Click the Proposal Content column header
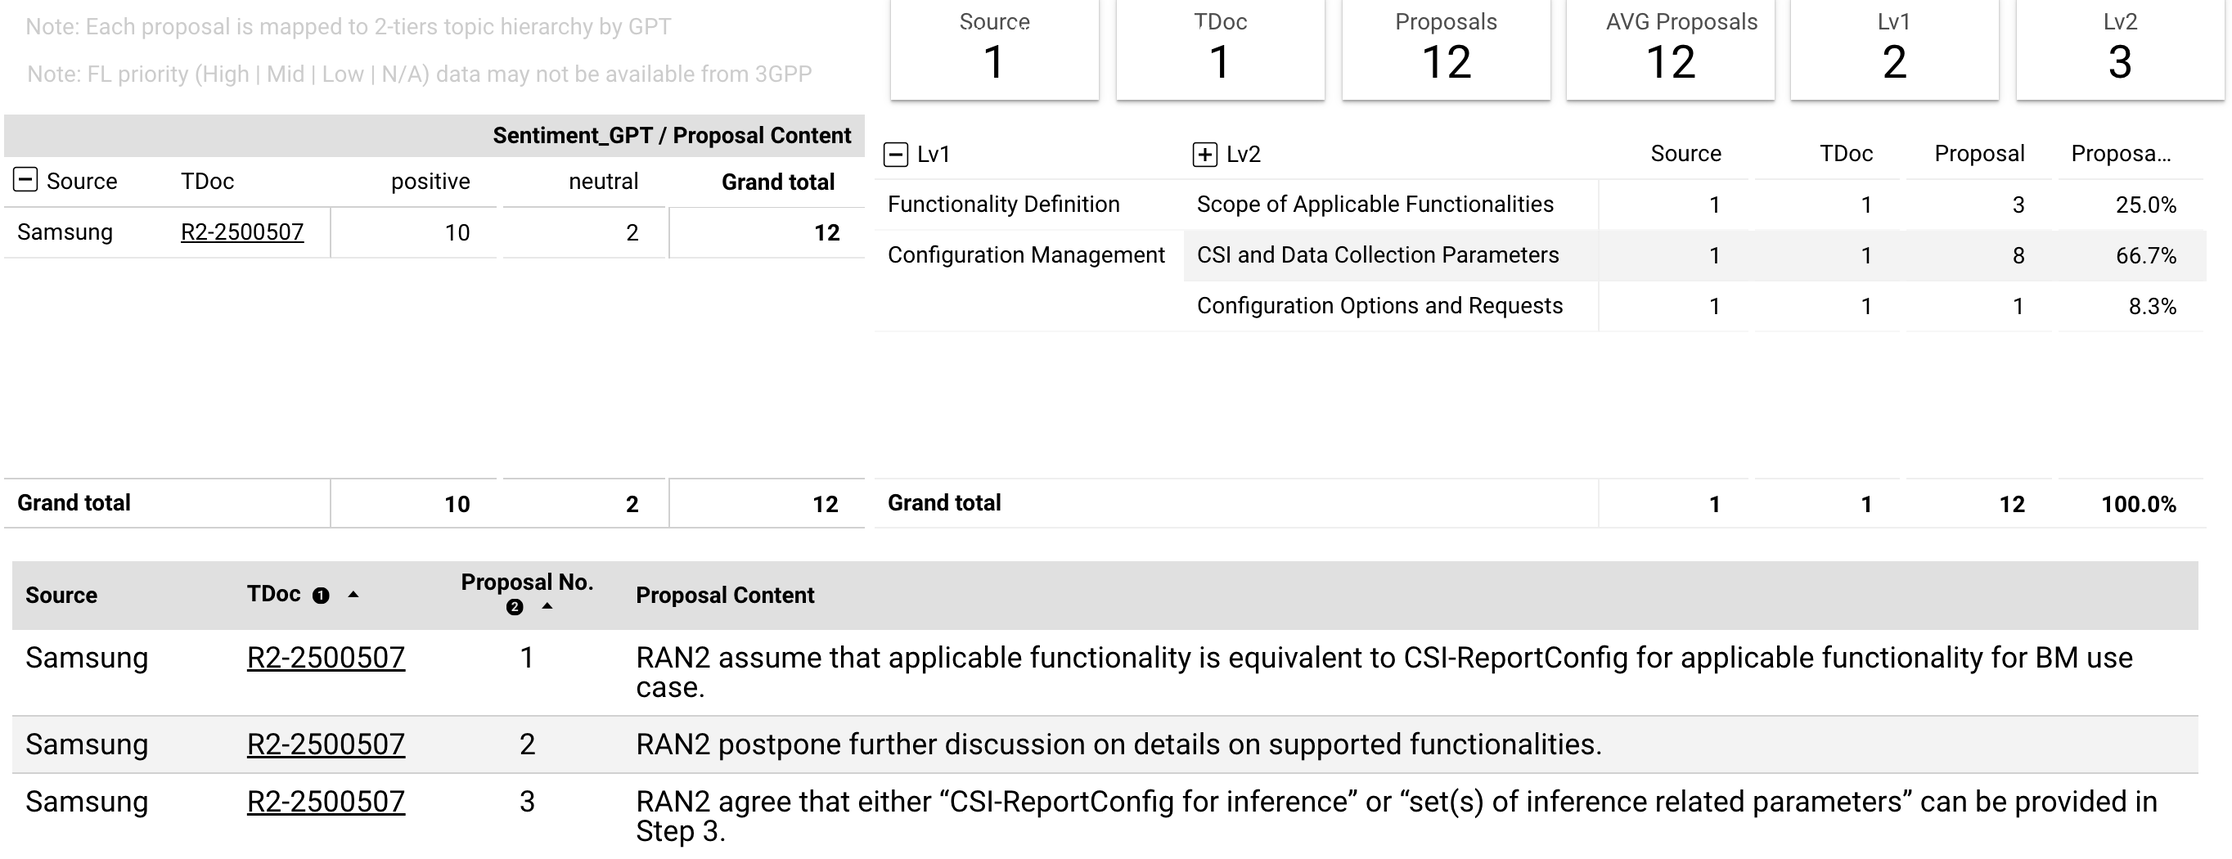This screenshot has width=2232, height=859. pos(725,595)
